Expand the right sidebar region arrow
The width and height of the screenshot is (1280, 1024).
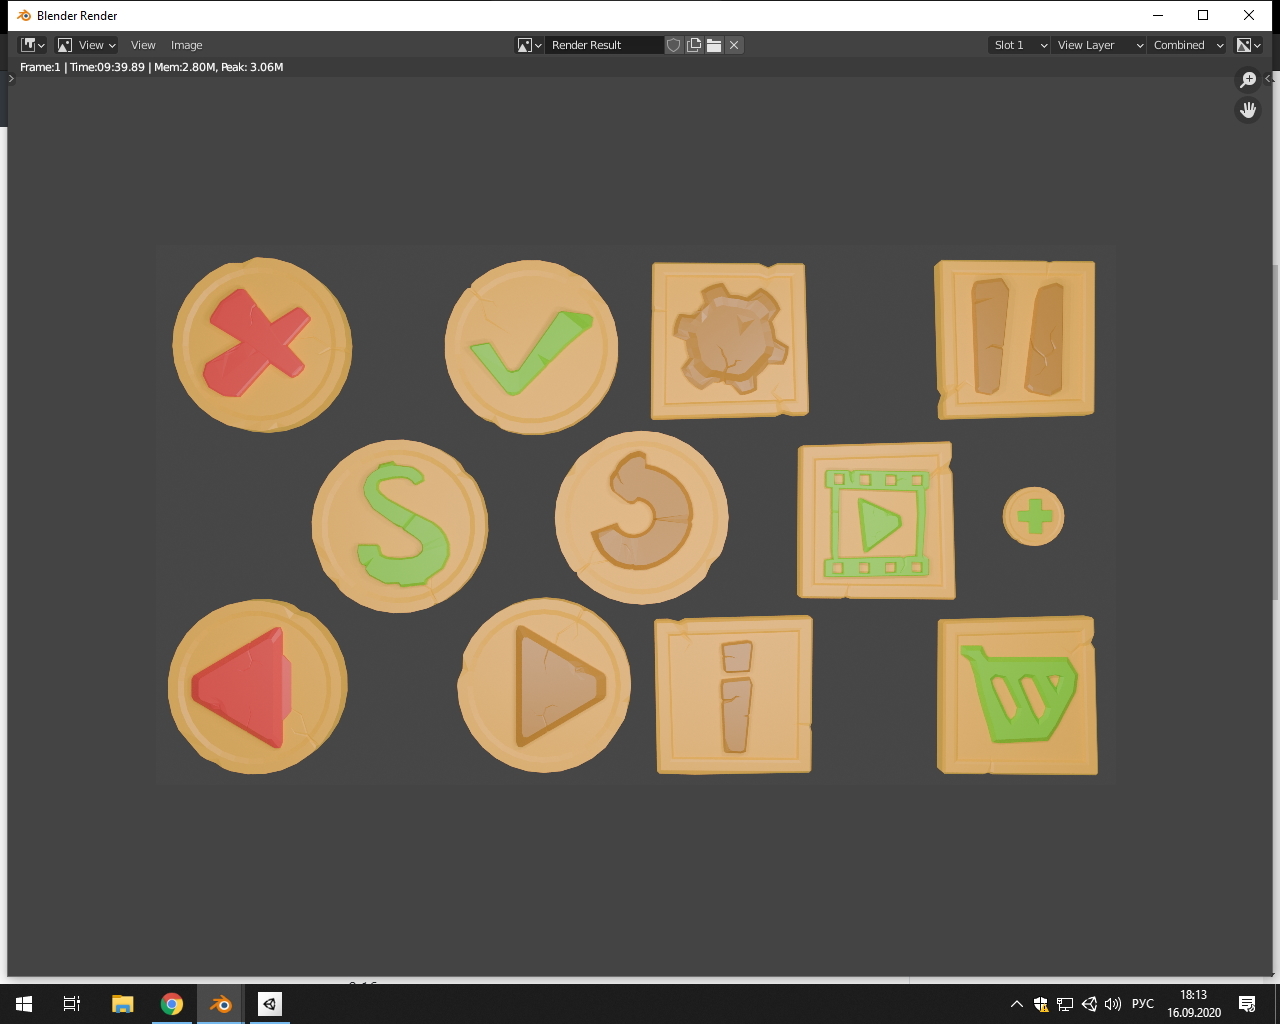click(x=1268, y=78)
